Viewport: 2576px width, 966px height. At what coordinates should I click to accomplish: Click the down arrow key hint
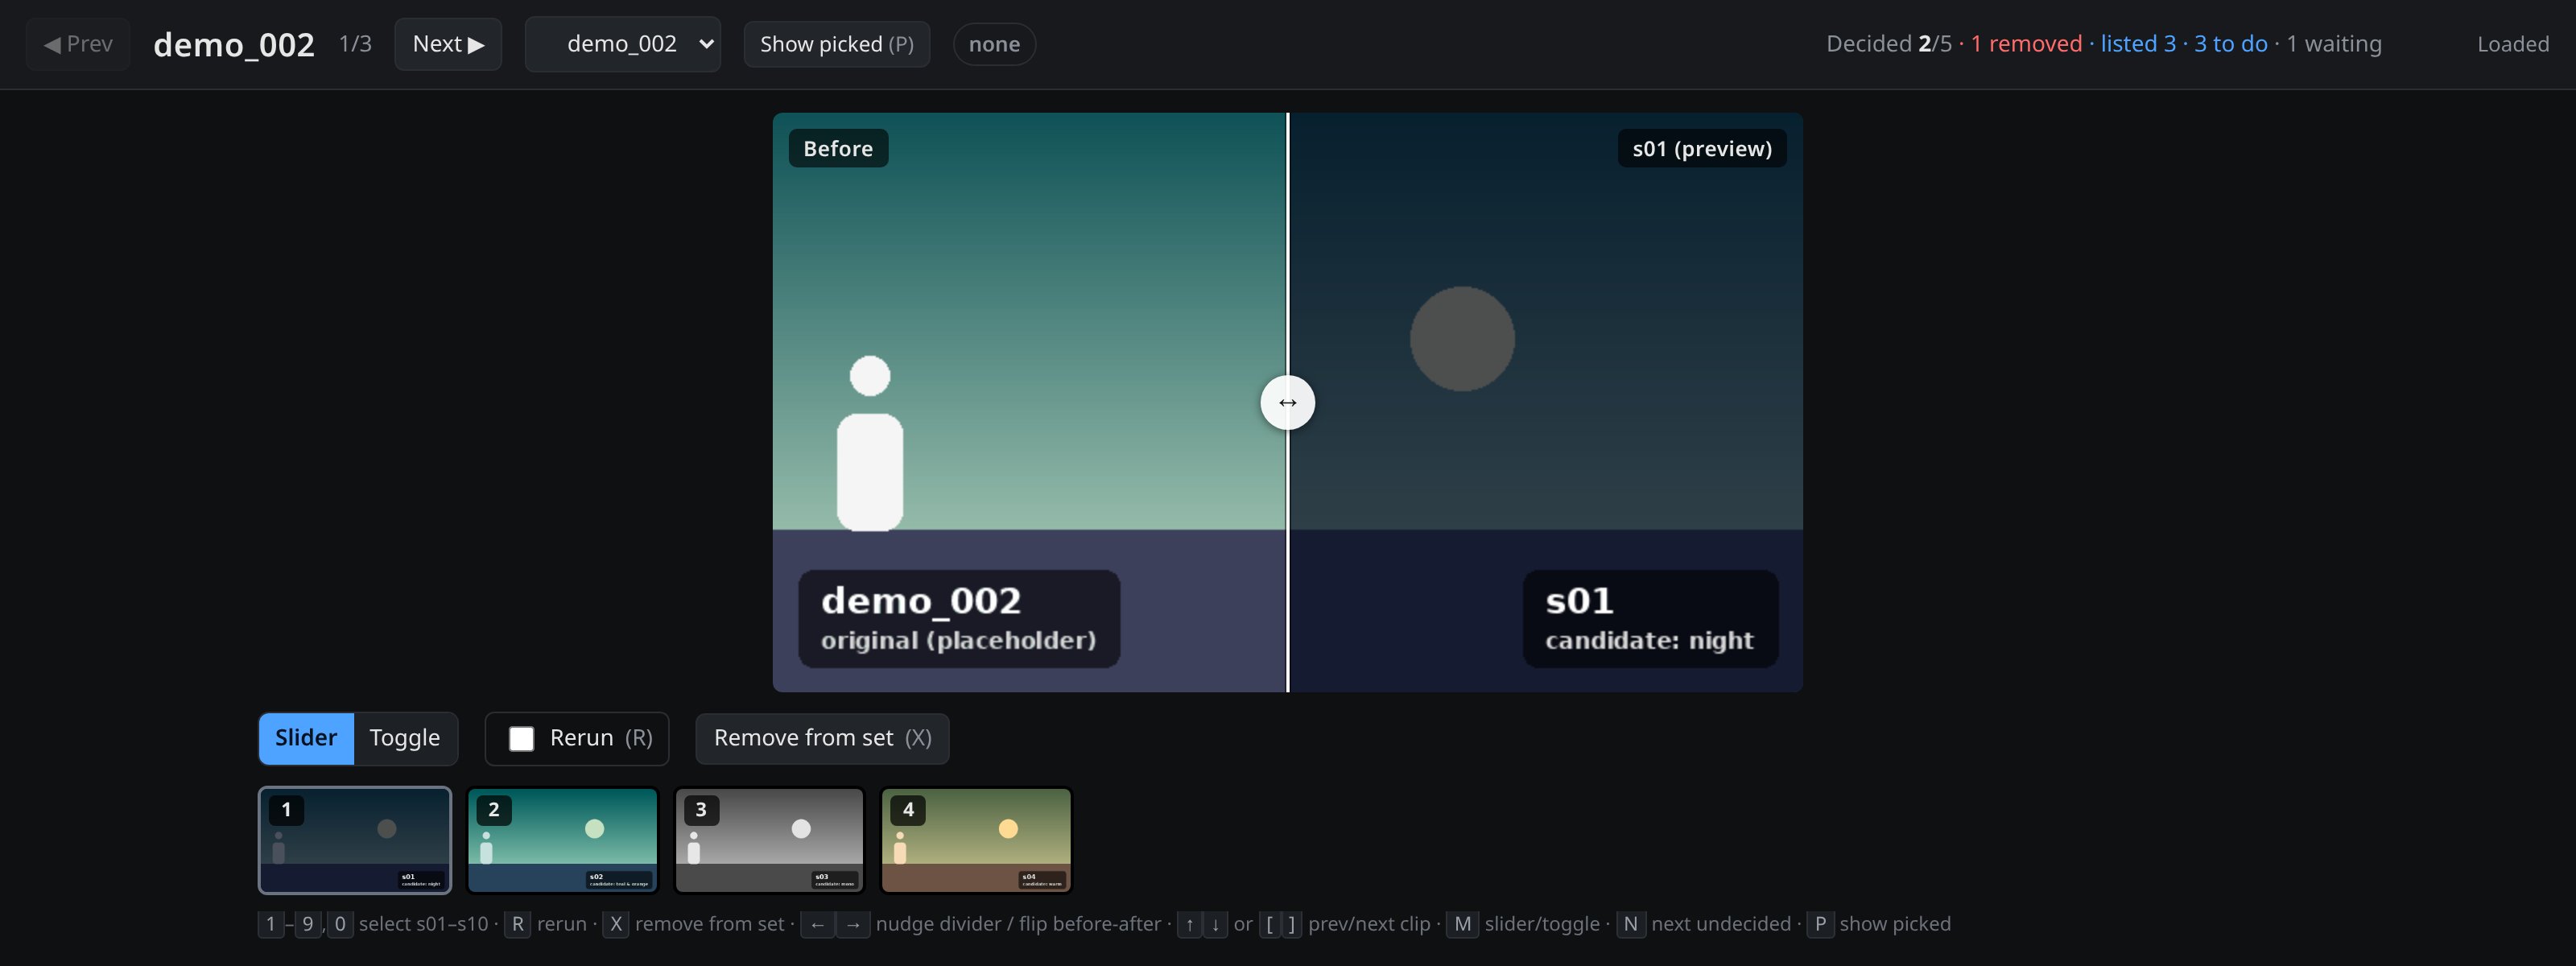pyautogui.click(x=1215, y=924)
